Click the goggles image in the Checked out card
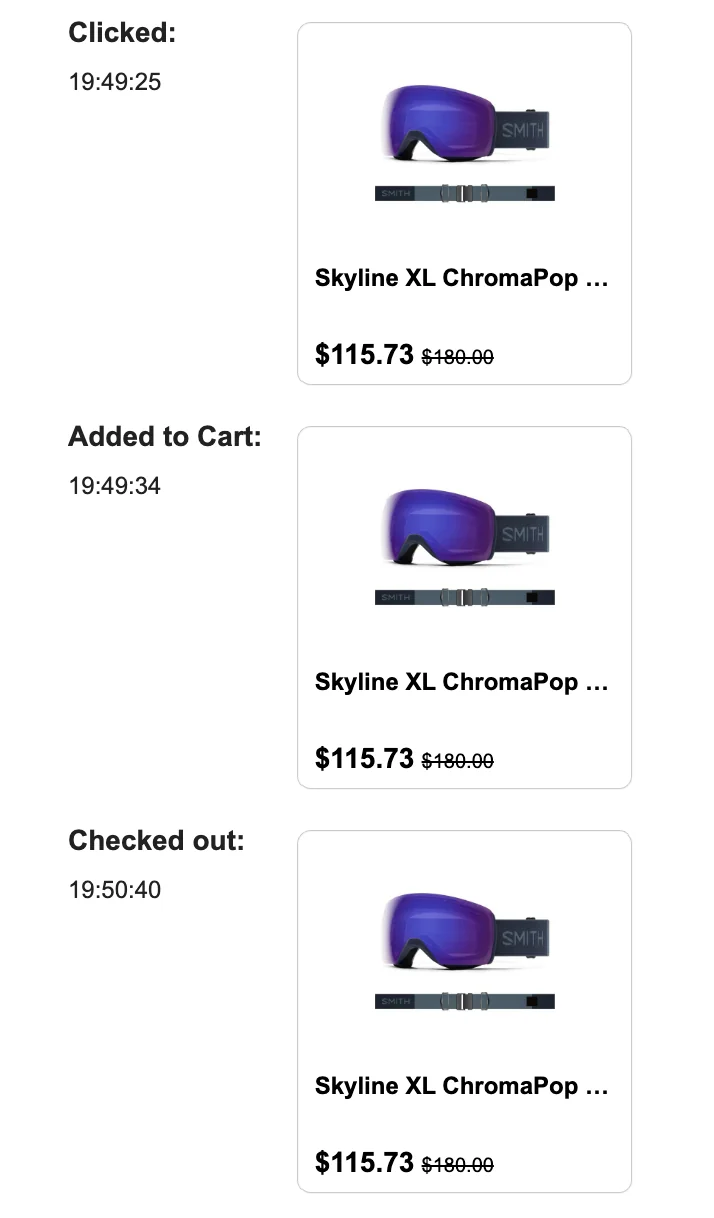This screenshot has height=1218, width=714. coord(465,934)
